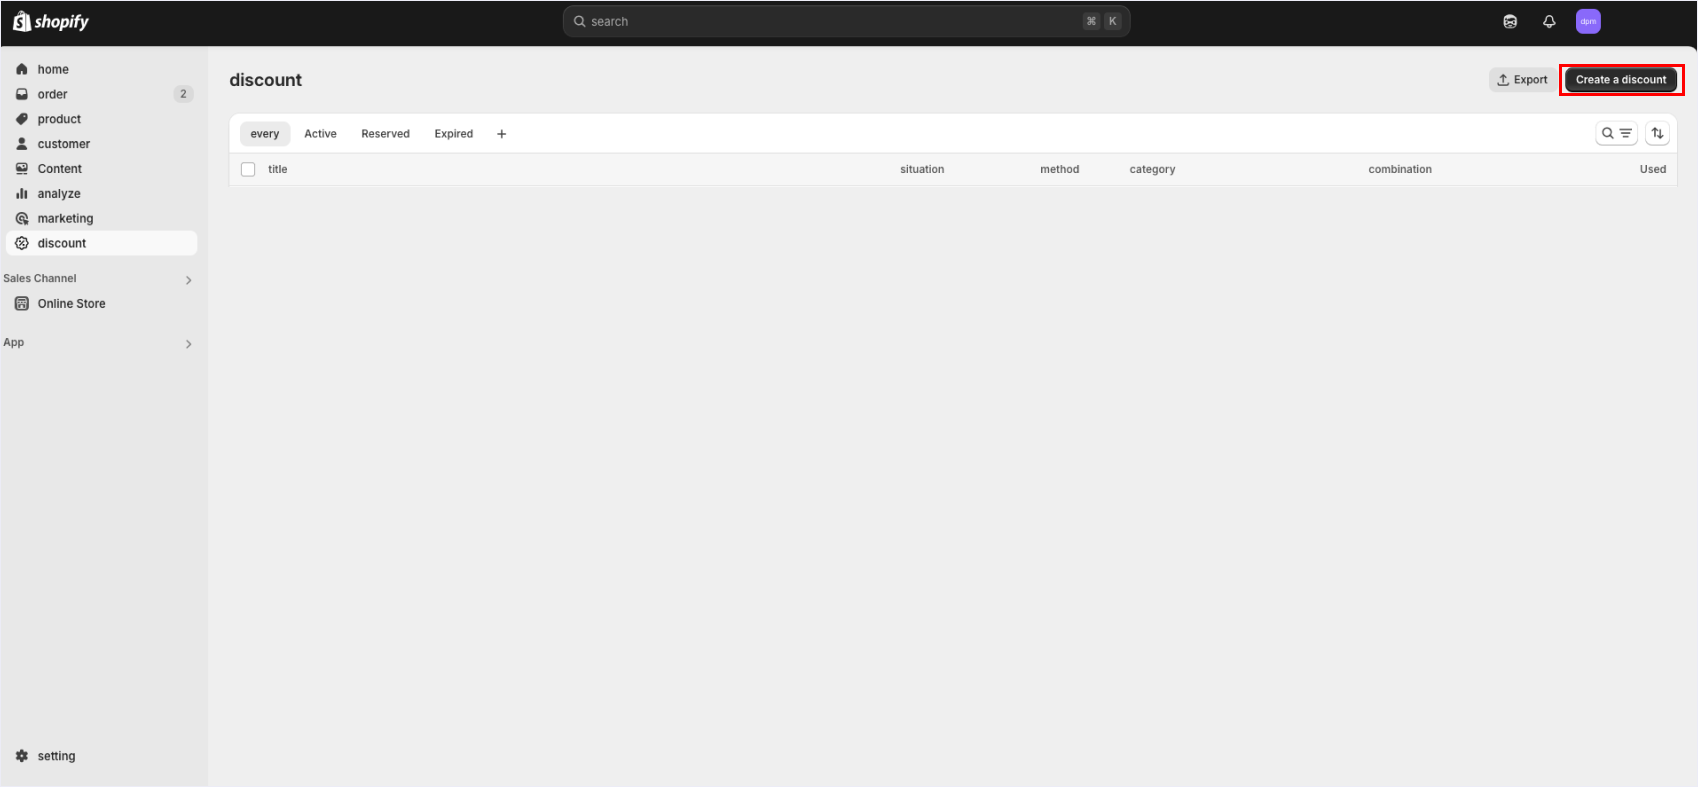Screen dimensions: 1698x787
Task: Switch to the Reserved tab
Action: tap(385, 134)
